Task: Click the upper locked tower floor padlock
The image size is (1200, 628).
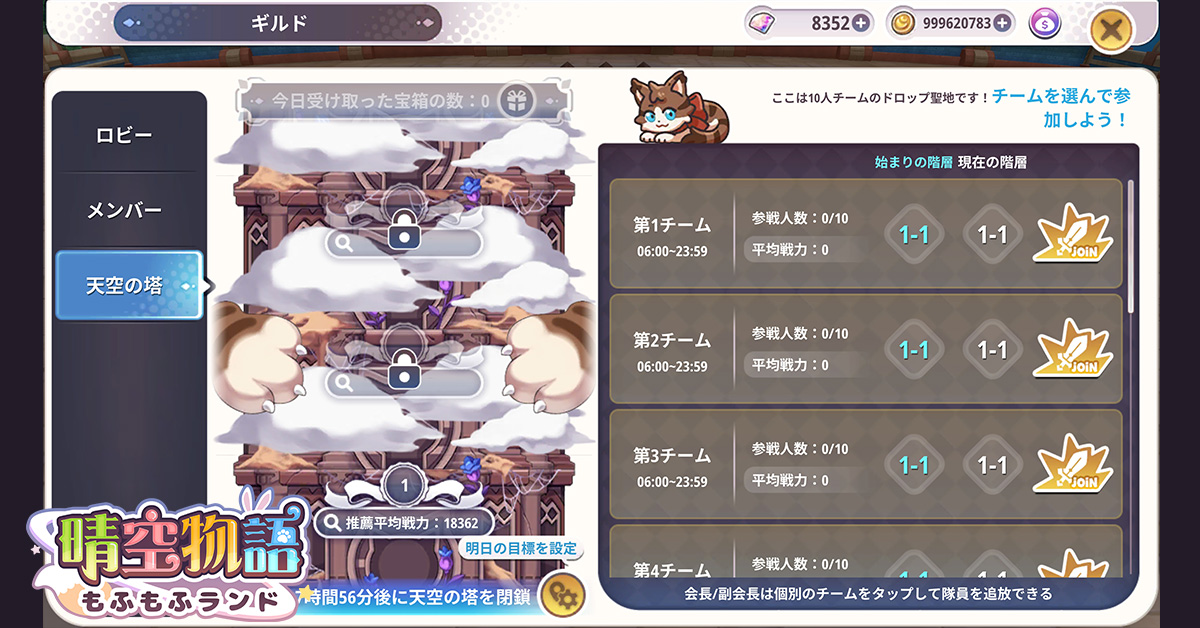Action: (x=403, y=233)
